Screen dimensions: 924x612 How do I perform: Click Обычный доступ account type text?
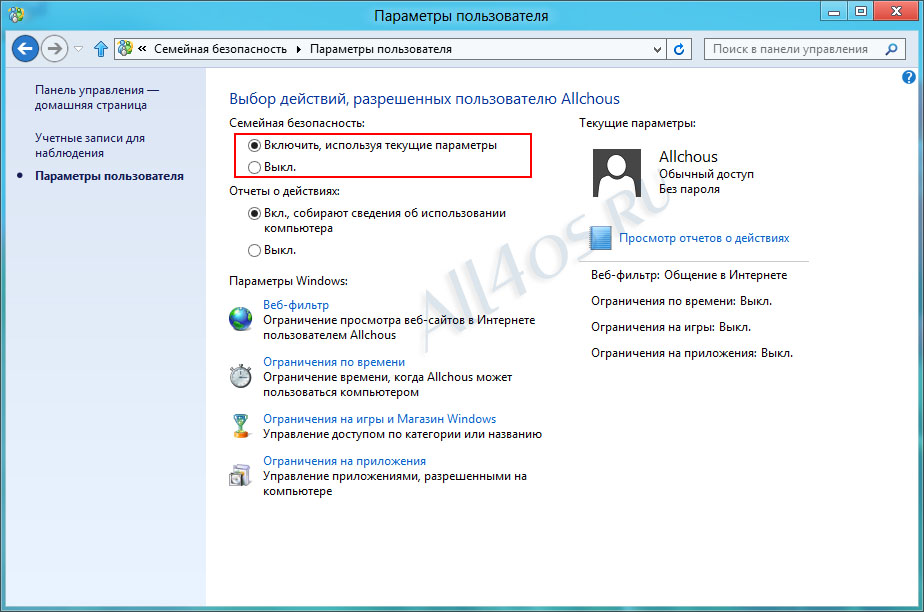point(706,174)
